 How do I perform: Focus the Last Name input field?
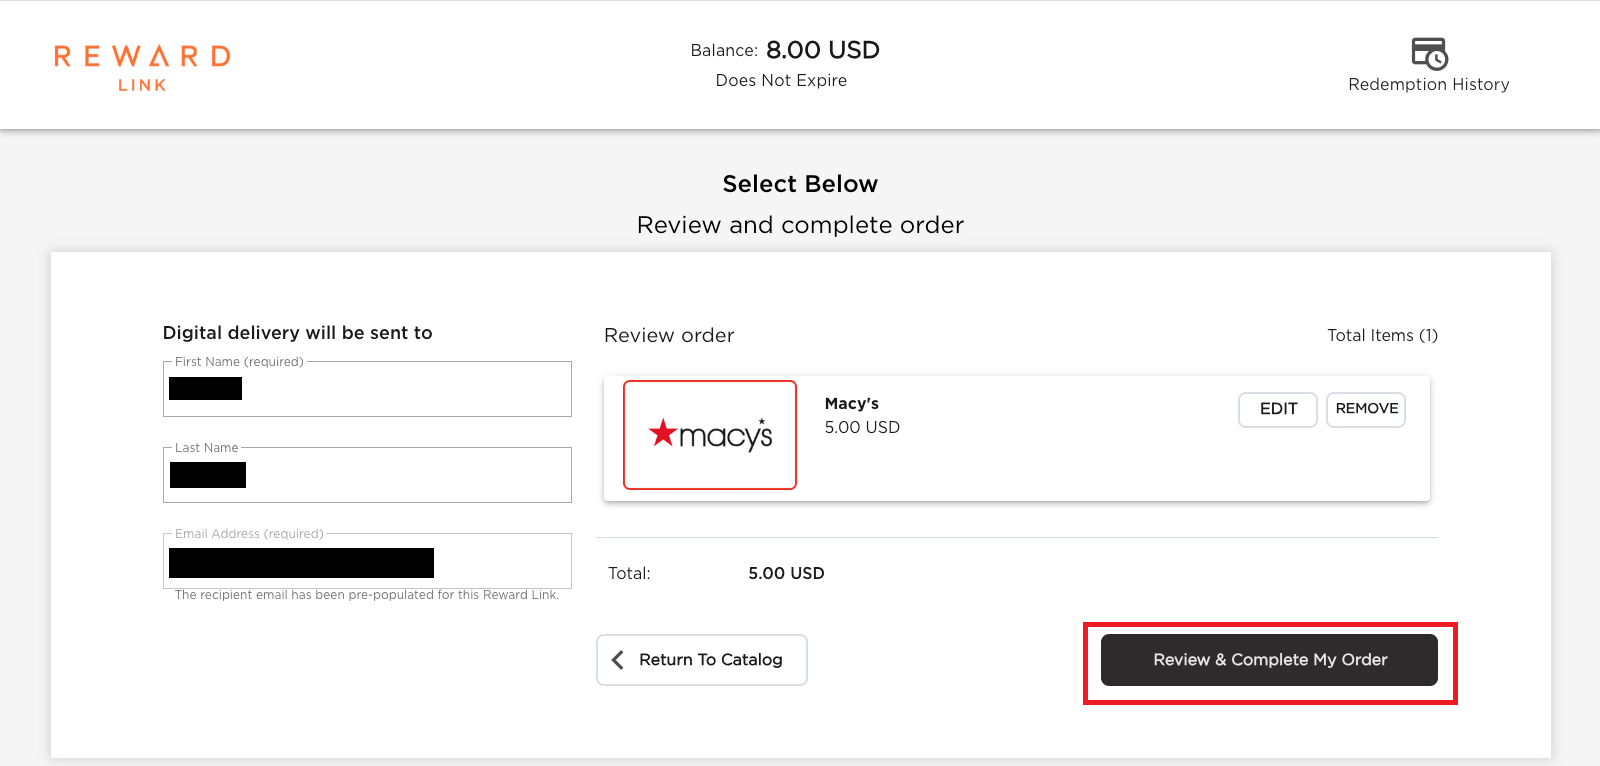[x=367, y=475]
